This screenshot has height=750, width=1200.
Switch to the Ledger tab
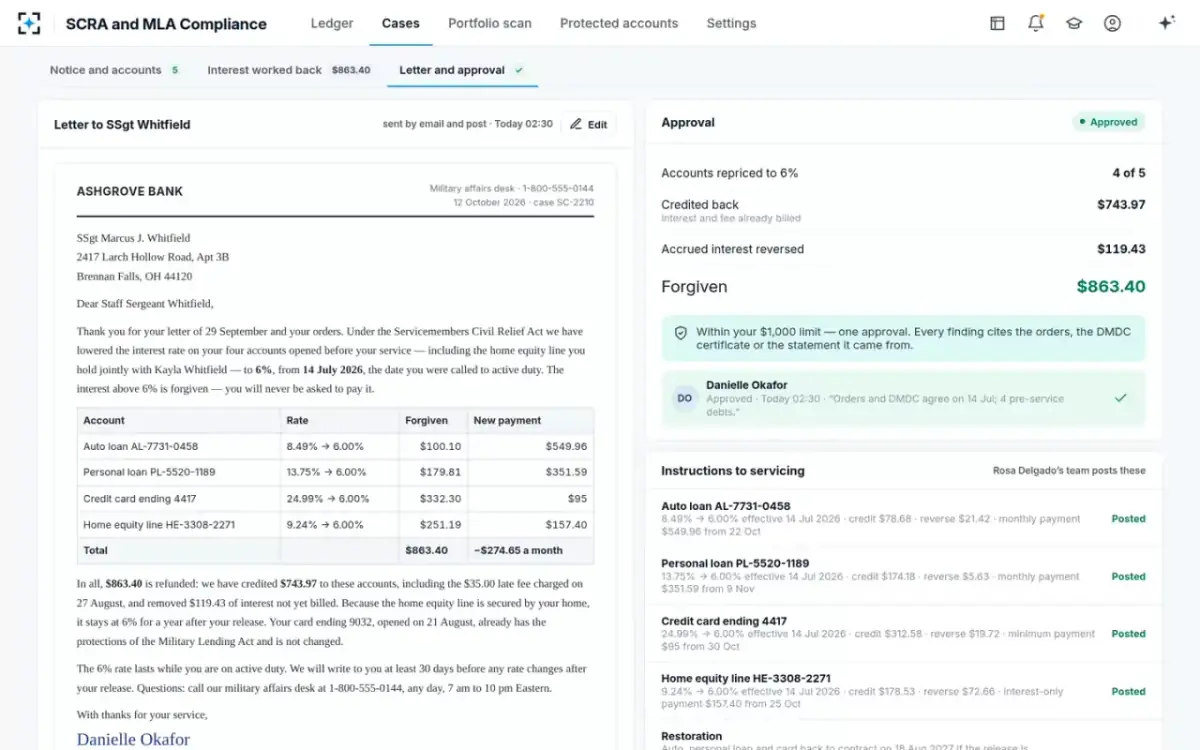pos(332,23)
